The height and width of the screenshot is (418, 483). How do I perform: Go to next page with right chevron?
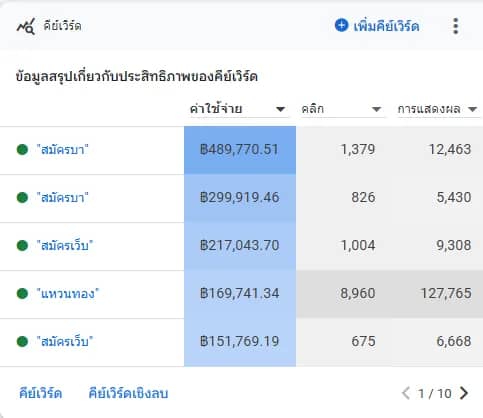click(464, 393)
